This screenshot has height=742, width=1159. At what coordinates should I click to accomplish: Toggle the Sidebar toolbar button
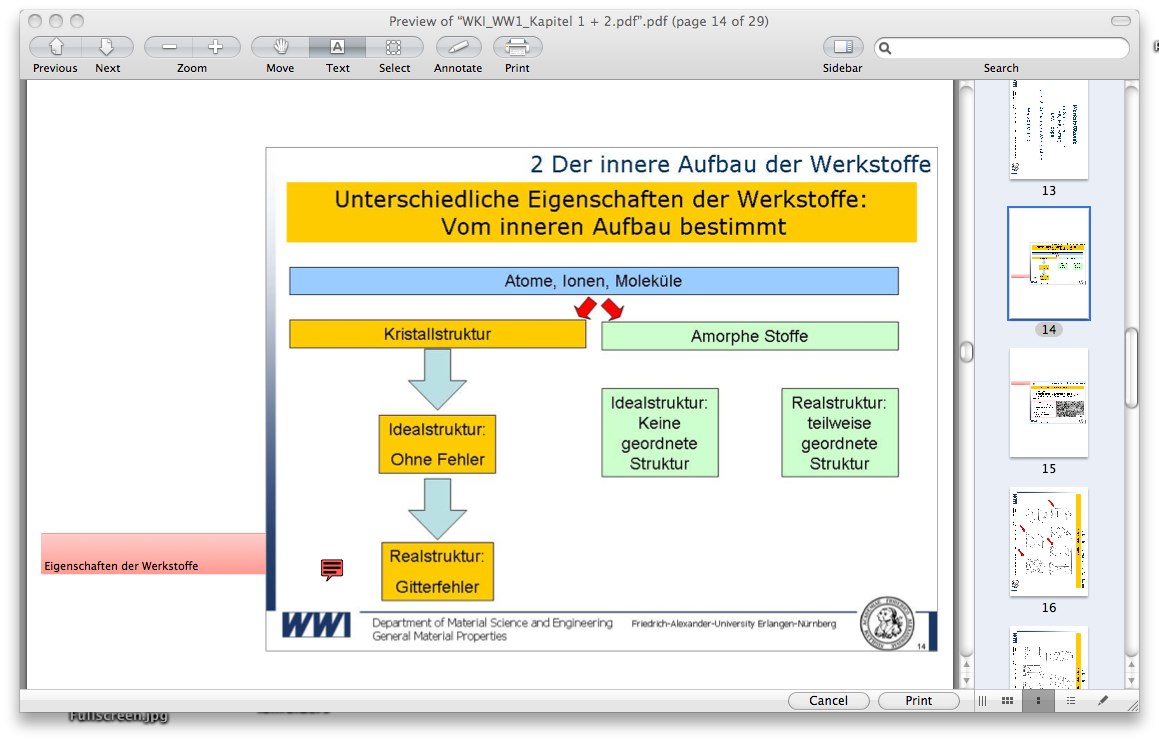pyautogui.click(x=843, y=47)
